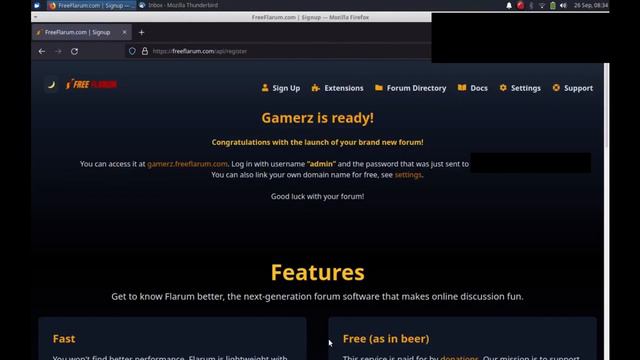The width and height of the screenshot is (640, 360).
Task: Click the Sign Up user icon
Action: [265, 88]
